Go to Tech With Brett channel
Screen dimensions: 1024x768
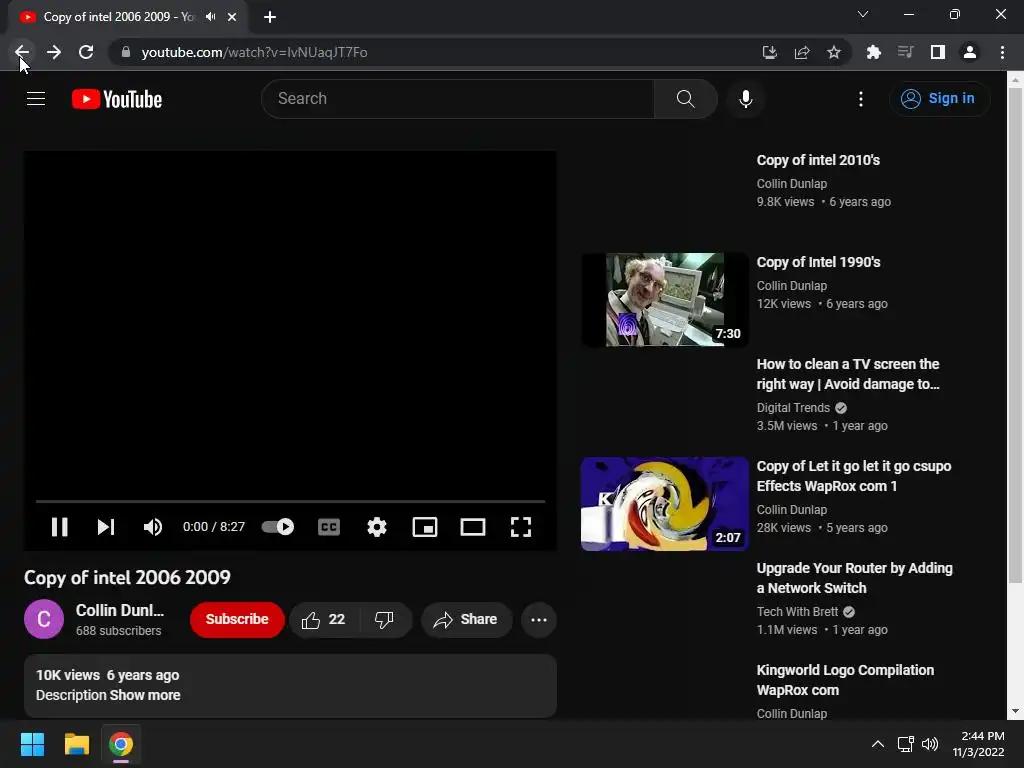click(x=797, y=612)
